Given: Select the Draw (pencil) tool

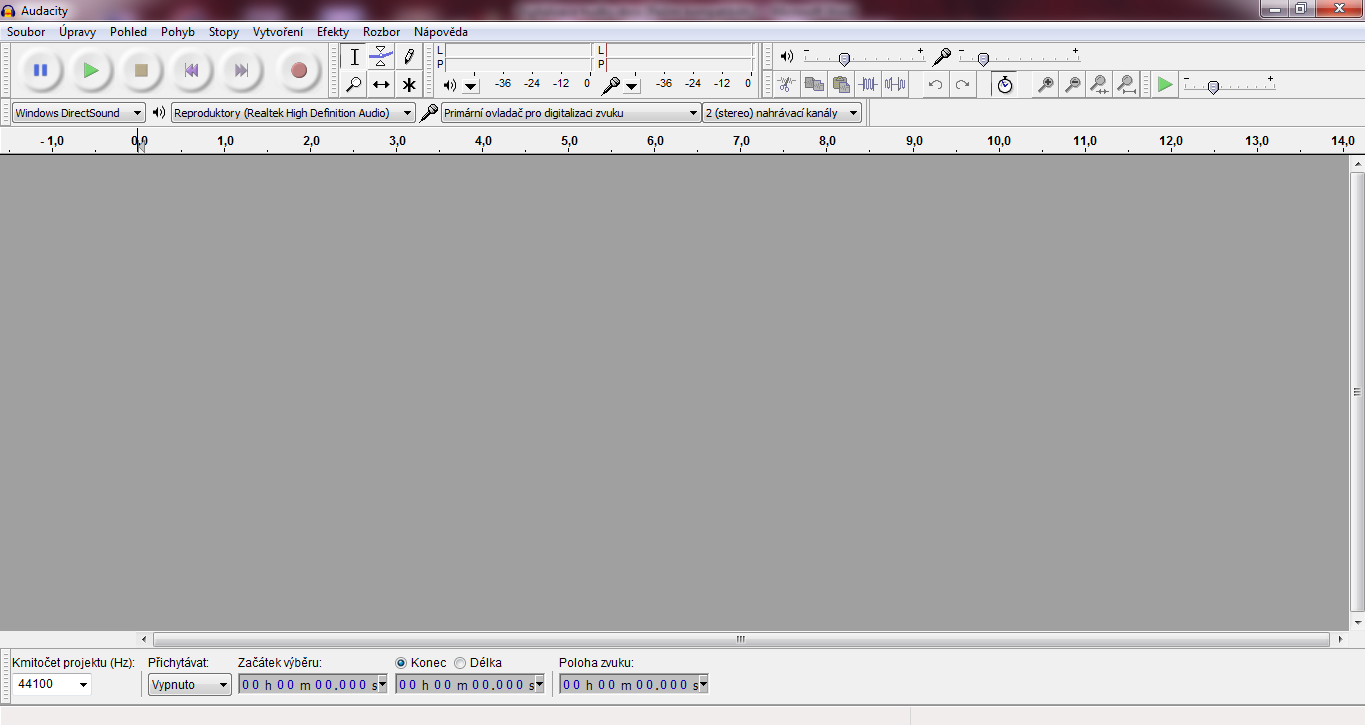Looking at the screenshot, I should (x=408, y=57).
